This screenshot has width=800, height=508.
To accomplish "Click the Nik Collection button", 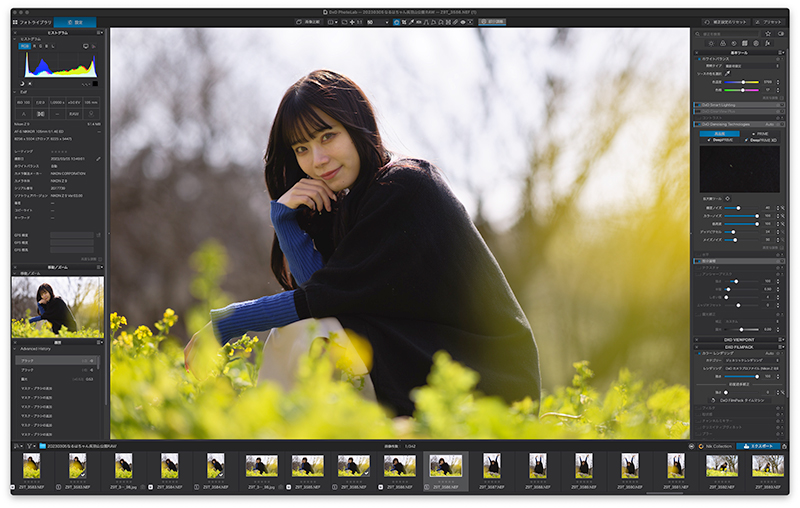I will click(715, 446).
